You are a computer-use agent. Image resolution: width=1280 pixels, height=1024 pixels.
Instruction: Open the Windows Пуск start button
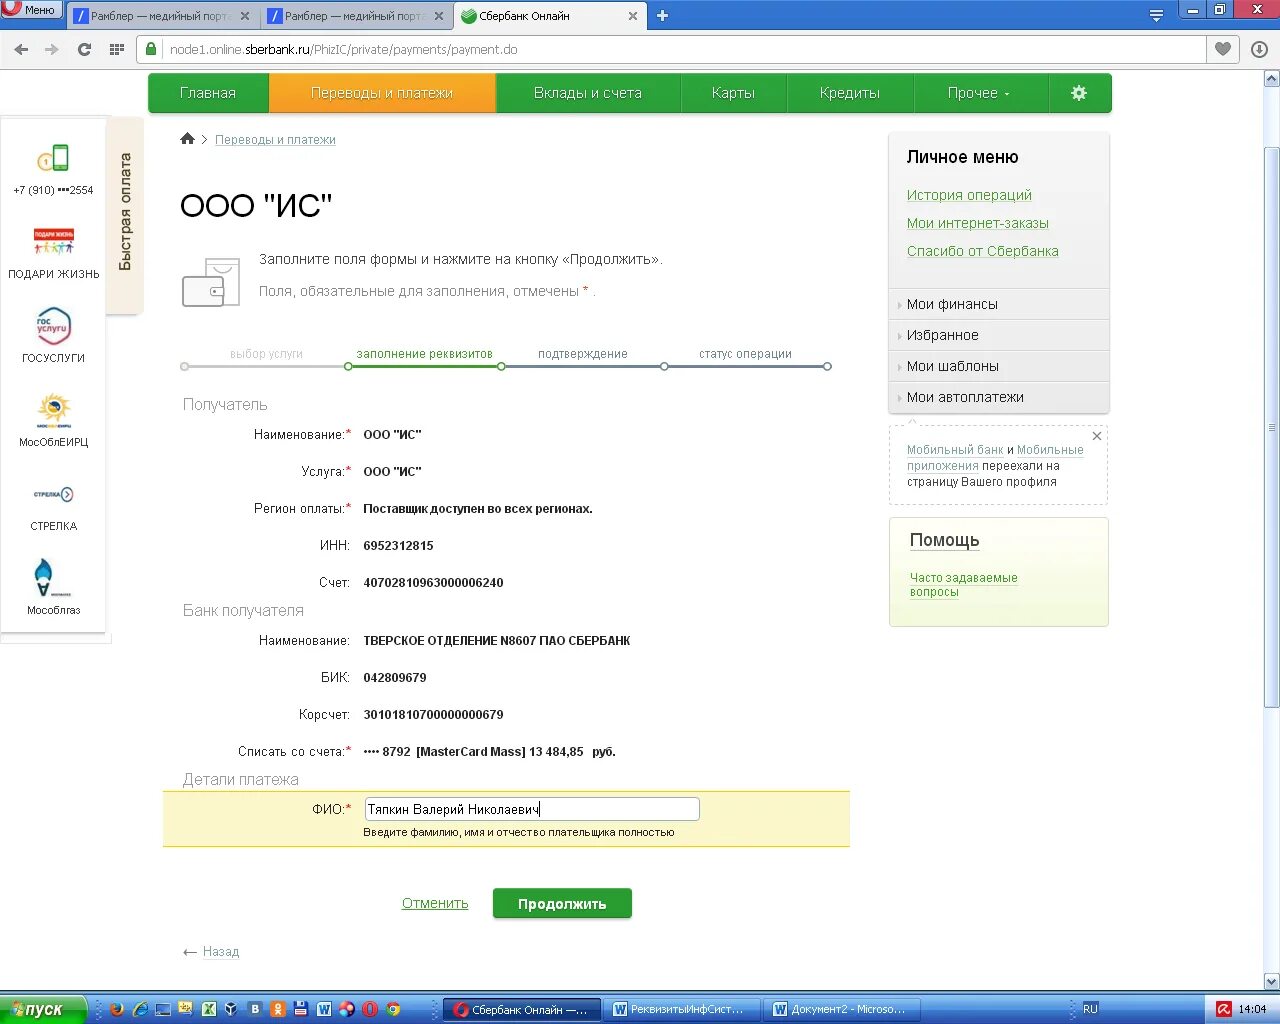coord(43,1009)
